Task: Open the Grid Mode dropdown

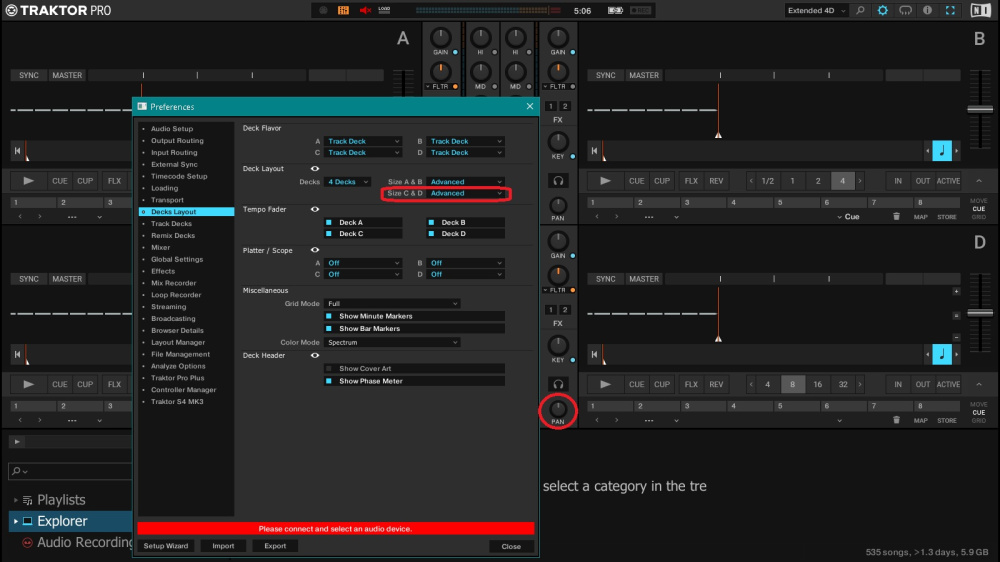Action: 392,304
